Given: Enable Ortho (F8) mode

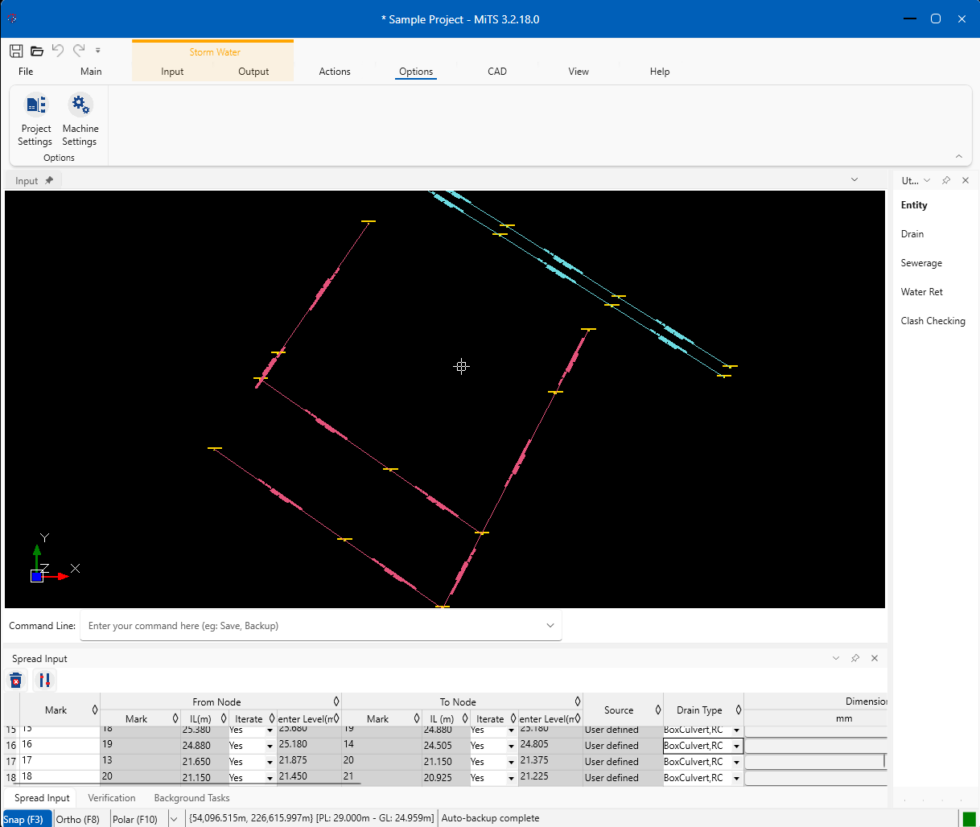Looking at the screenshot, I should click(x=79, y=818).
